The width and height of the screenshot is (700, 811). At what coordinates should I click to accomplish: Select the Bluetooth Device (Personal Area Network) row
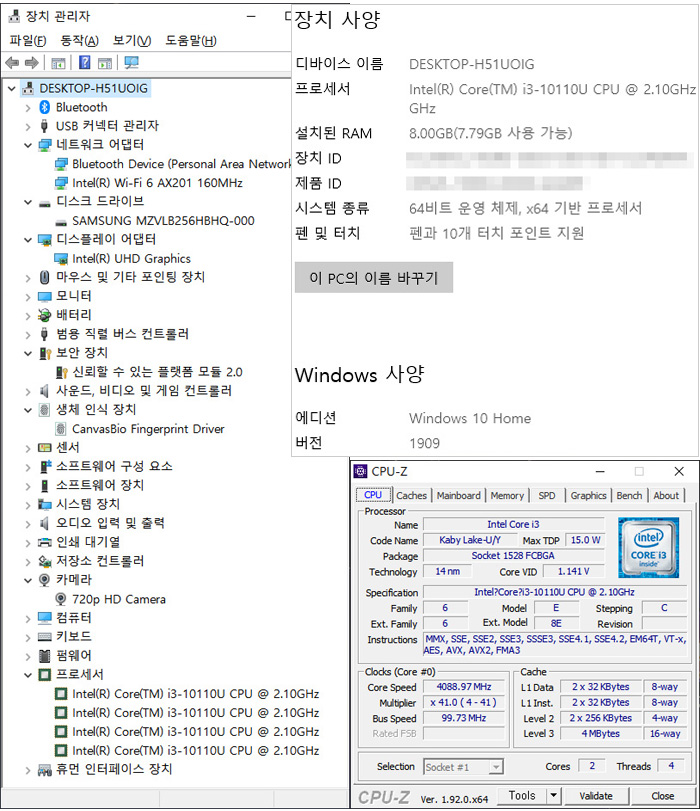[174, 164]
